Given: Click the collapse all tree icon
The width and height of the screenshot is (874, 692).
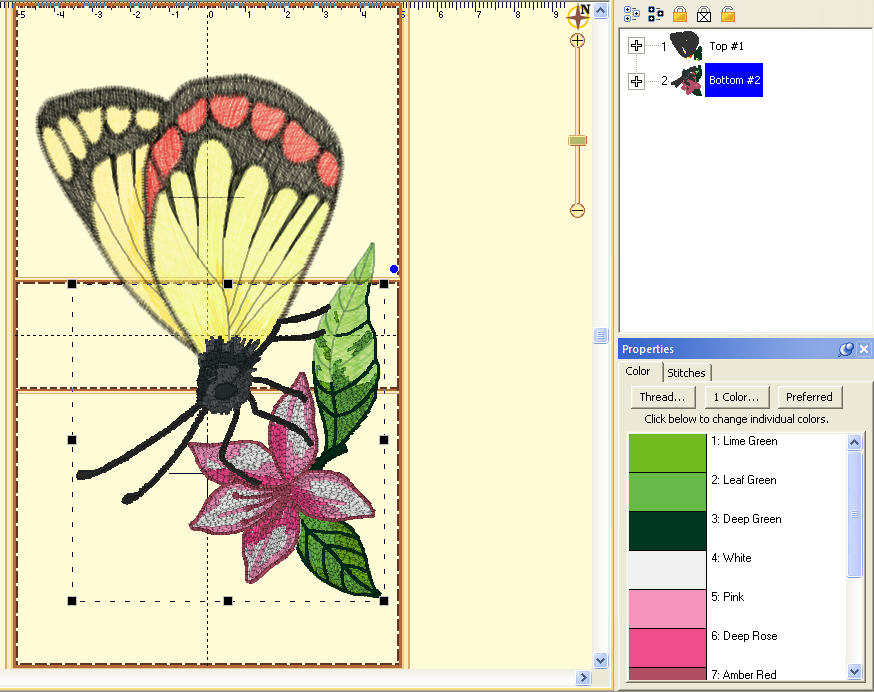Looking at the screenshot, I should [655, 14].
